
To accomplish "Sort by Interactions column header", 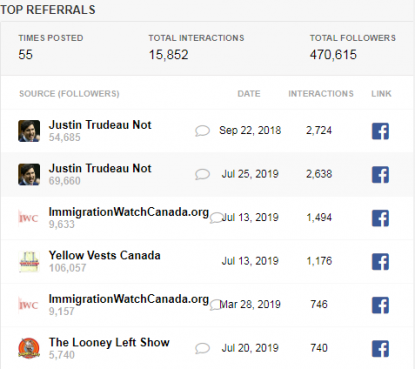I will point(321,94).
